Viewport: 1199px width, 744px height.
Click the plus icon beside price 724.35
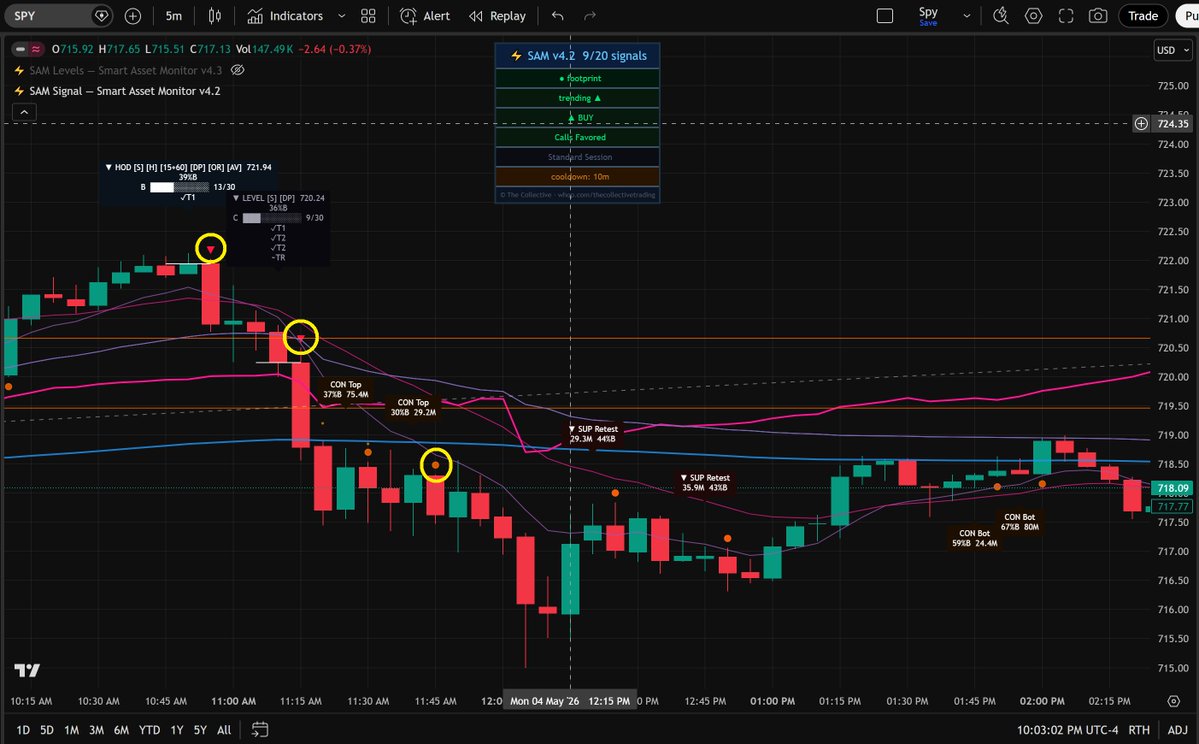coord(1141,123)
